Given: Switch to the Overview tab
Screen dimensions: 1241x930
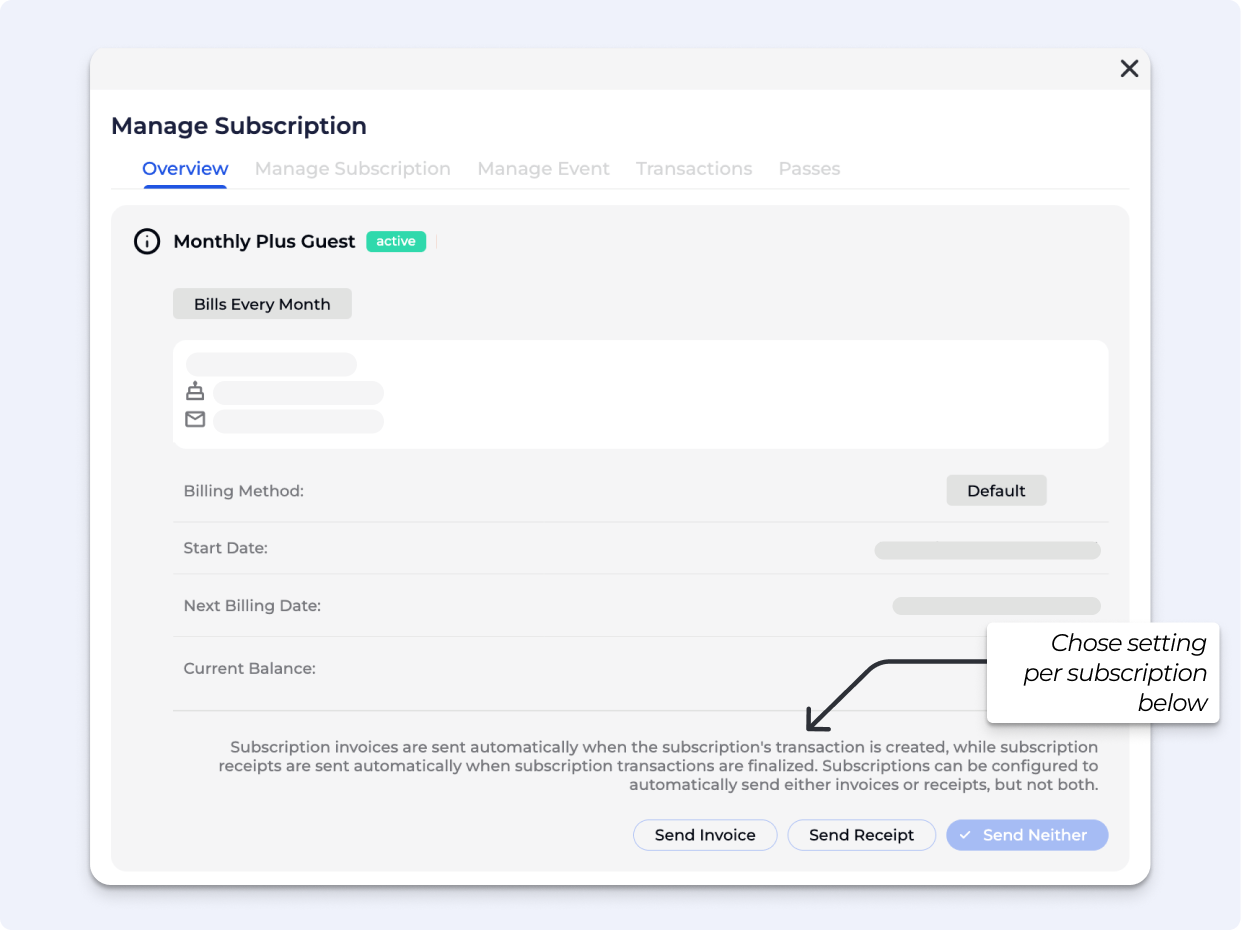Looking at the screenshot, I should click(185, 169).
